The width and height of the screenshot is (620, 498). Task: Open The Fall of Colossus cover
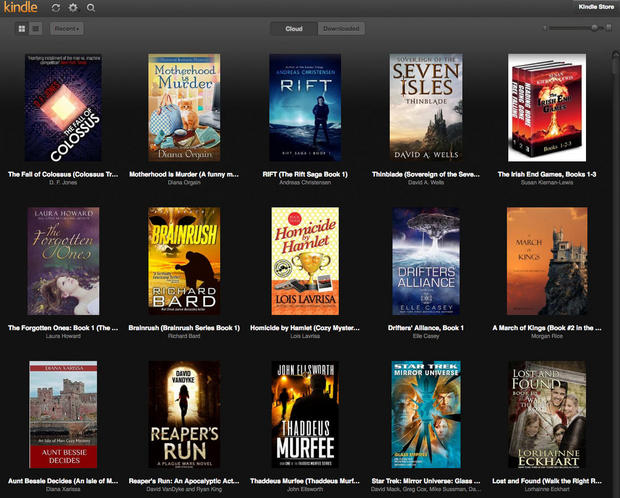click(63, 108)
